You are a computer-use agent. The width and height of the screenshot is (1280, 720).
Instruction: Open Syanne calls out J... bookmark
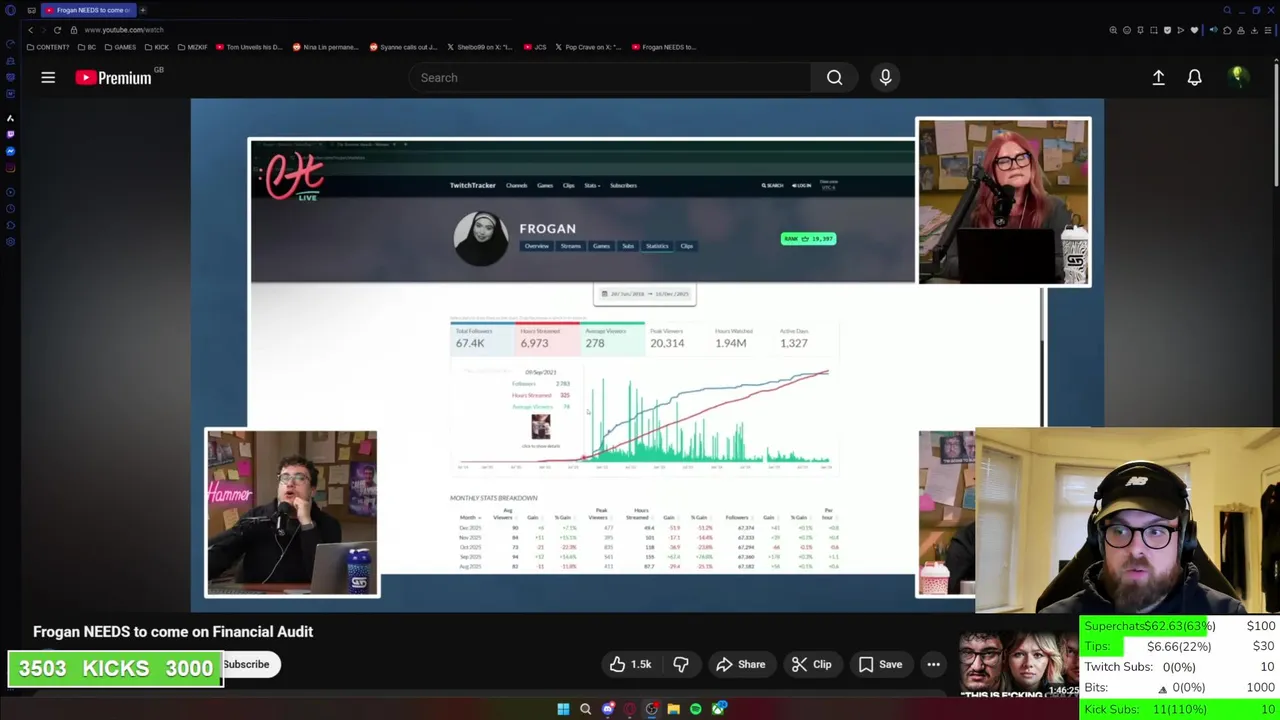[404, 47]
